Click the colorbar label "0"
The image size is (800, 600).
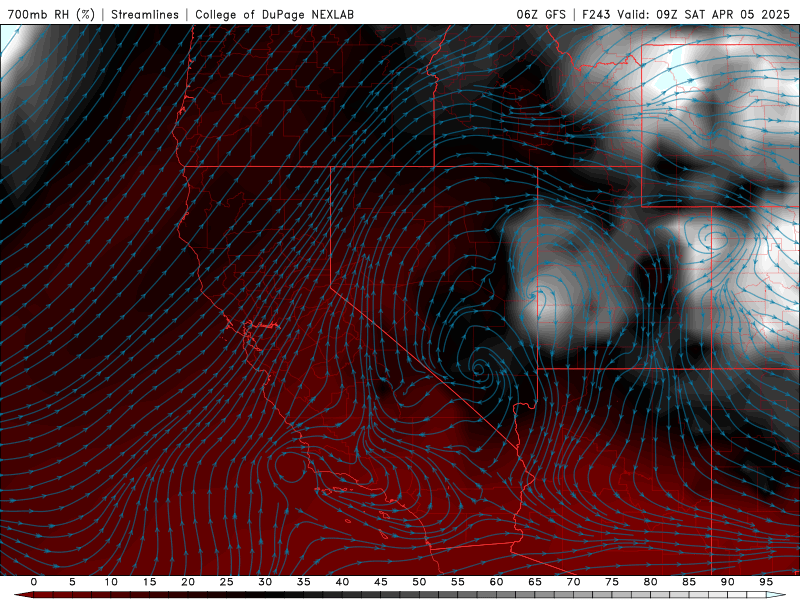point(34,582)
